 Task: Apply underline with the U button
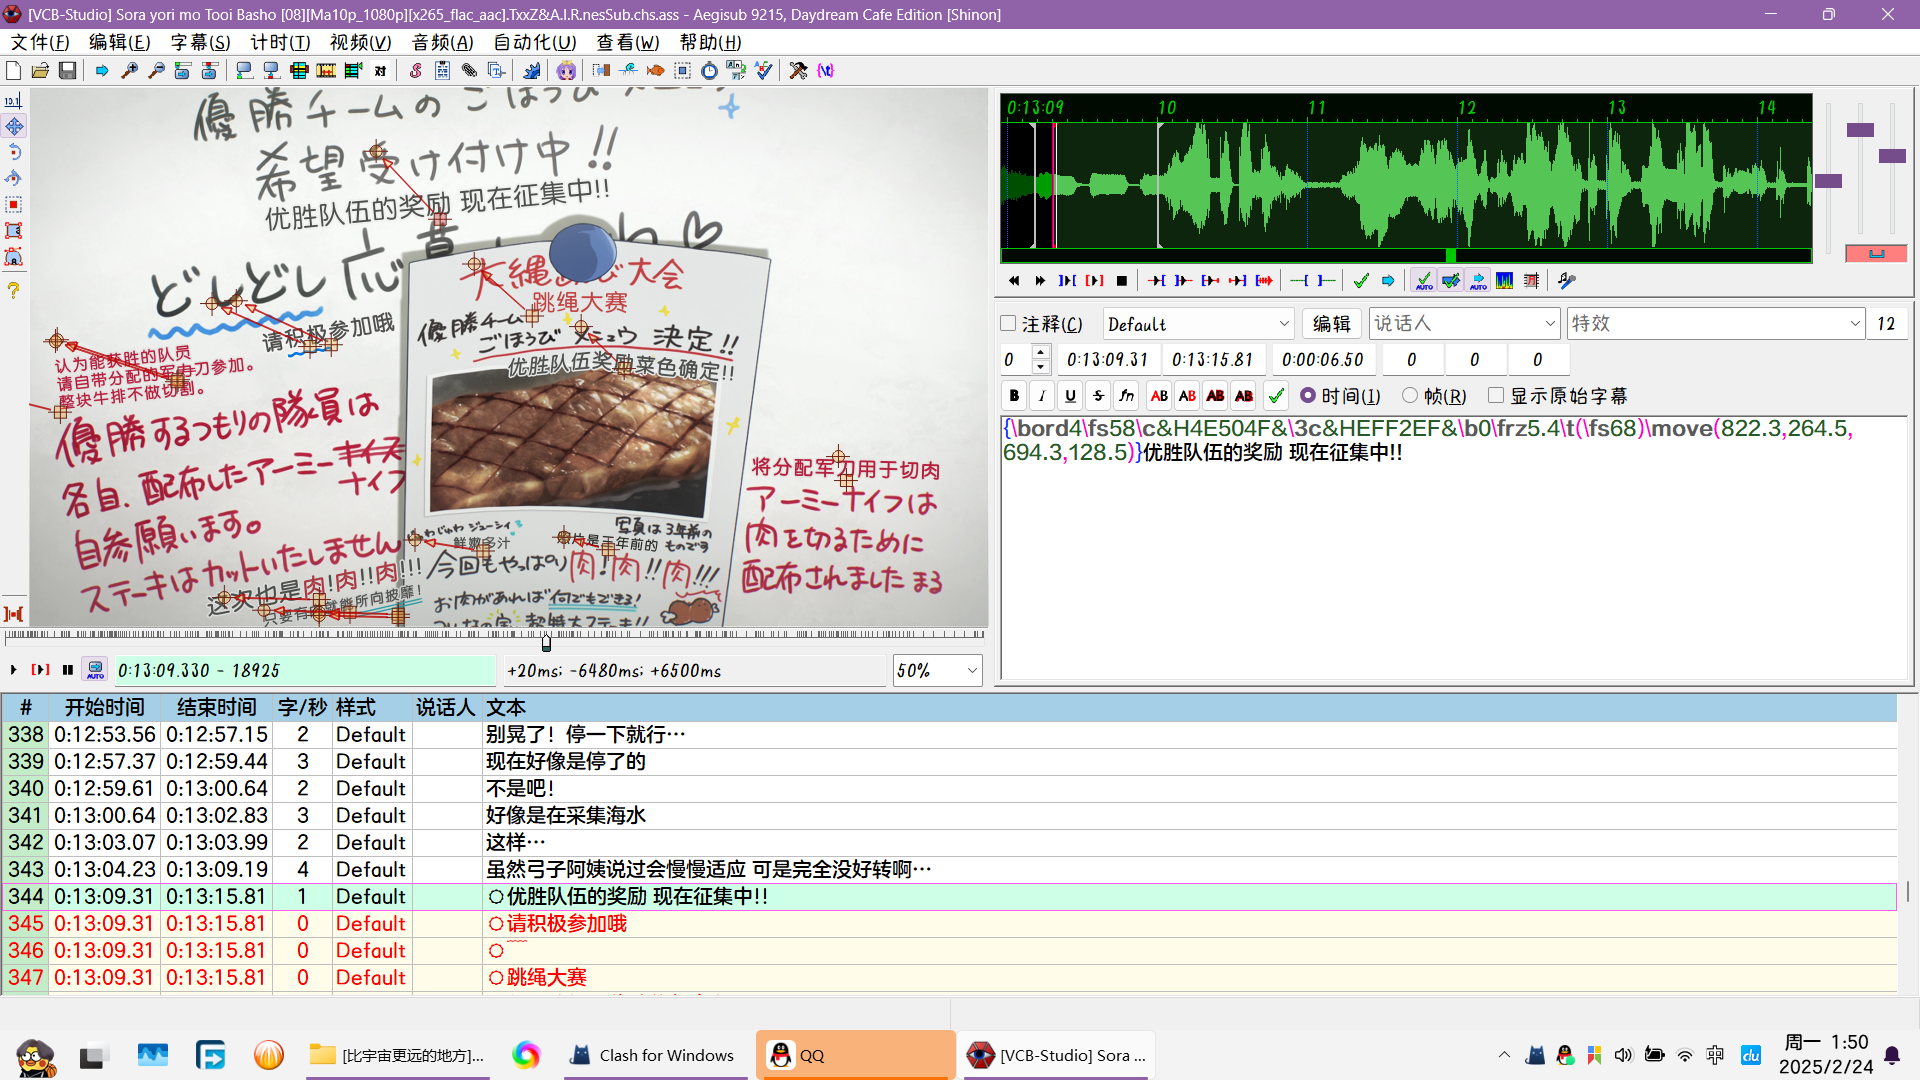1070,396
